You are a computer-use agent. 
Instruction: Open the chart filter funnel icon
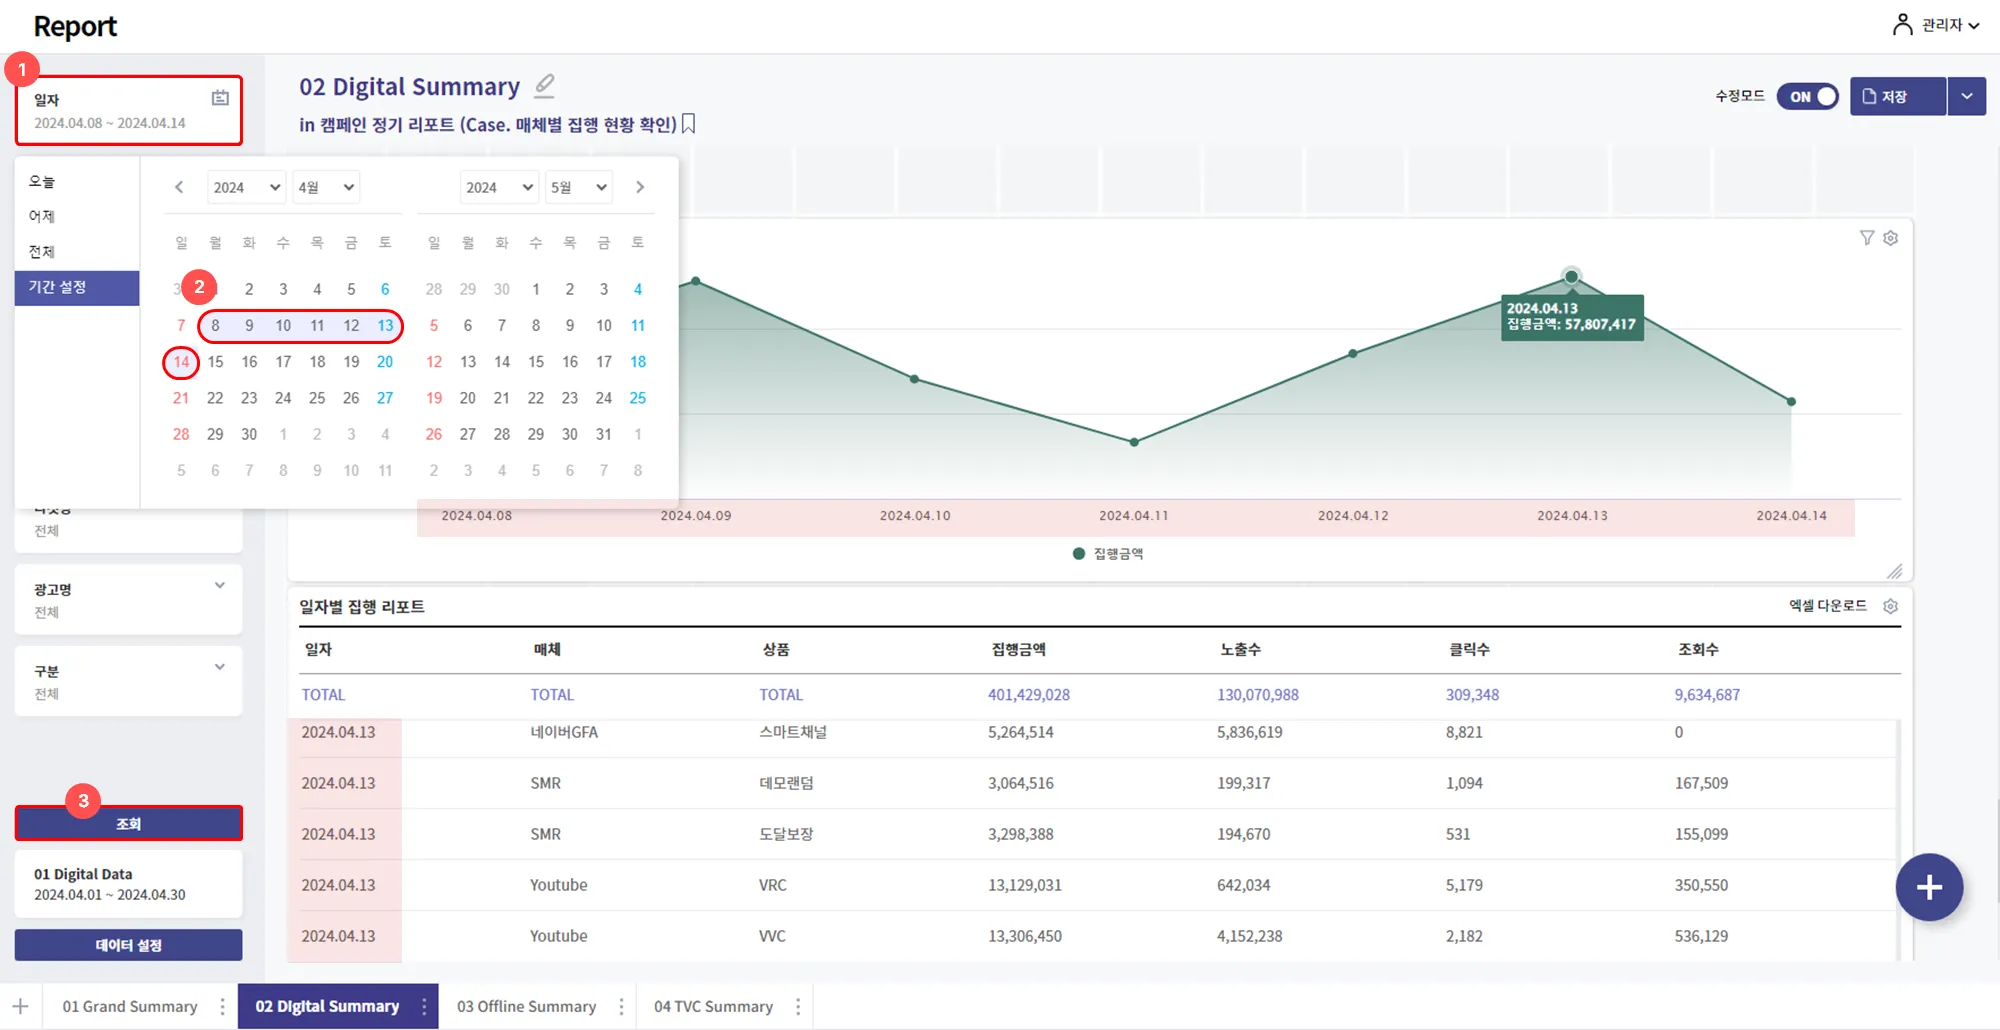[1866, 238]
